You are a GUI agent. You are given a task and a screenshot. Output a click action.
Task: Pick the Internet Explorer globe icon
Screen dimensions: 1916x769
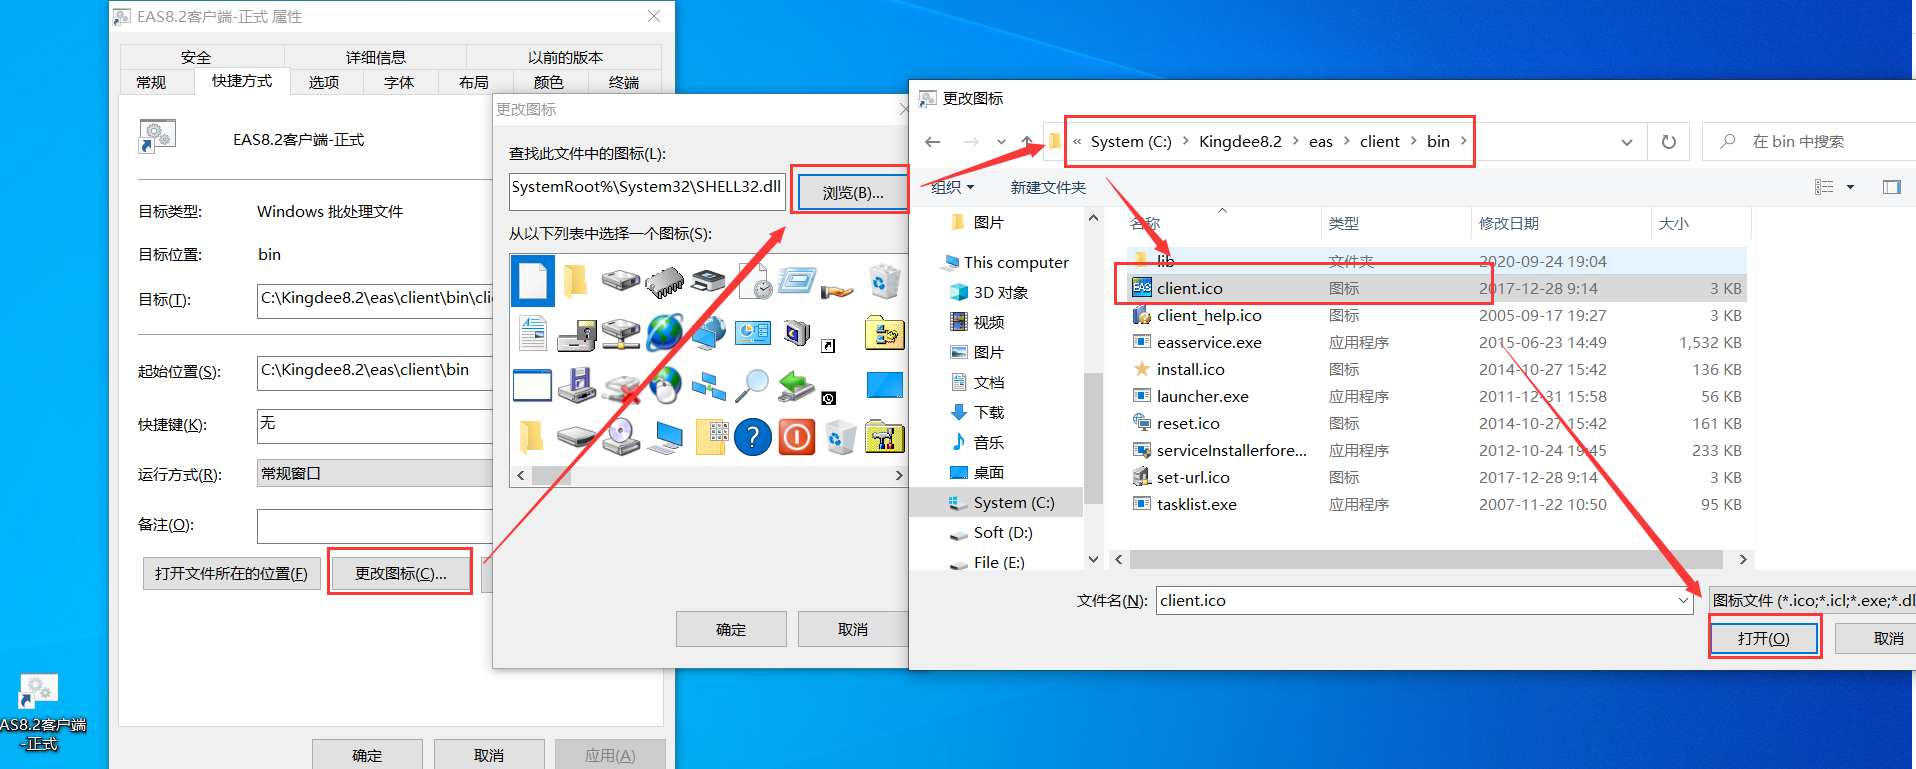(x=665, y=333)
